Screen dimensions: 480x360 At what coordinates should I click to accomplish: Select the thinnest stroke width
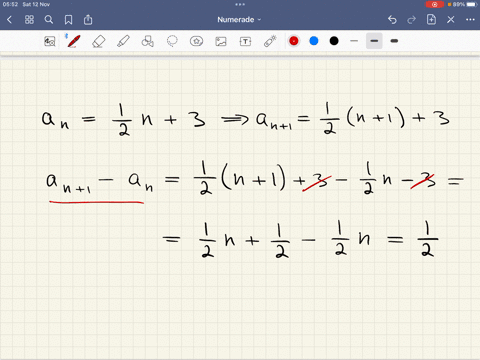354,41
